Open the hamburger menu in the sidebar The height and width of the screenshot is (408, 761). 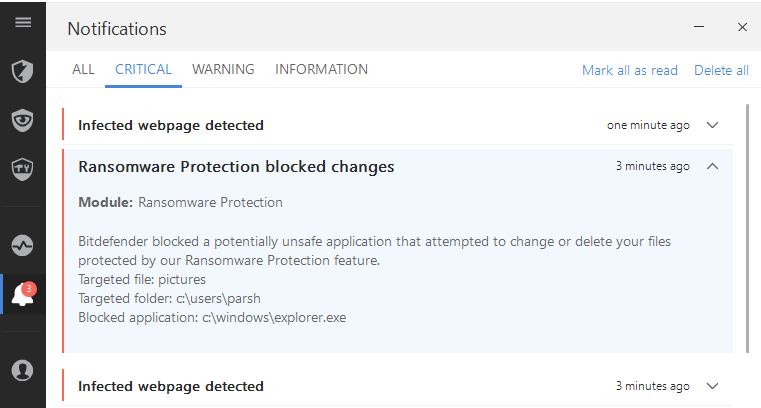(x=22, y=22)
